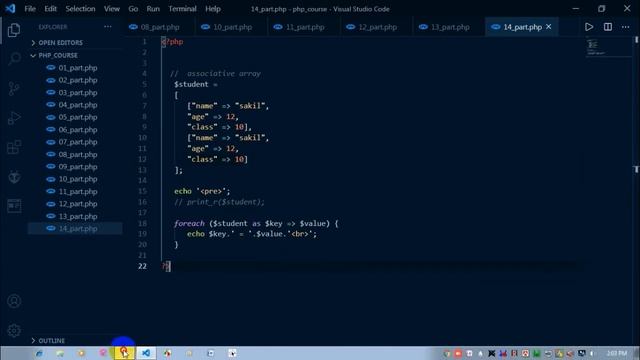Open the Run menu
The height and width of the screenshot is (360, 640).
(x=153, y=9)
